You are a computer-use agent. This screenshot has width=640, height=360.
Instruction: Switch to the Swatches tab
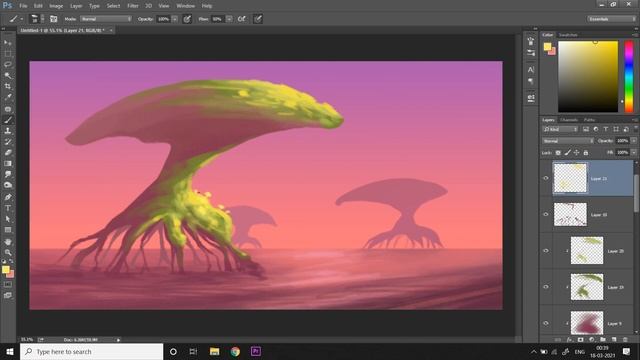coord(568,35)
